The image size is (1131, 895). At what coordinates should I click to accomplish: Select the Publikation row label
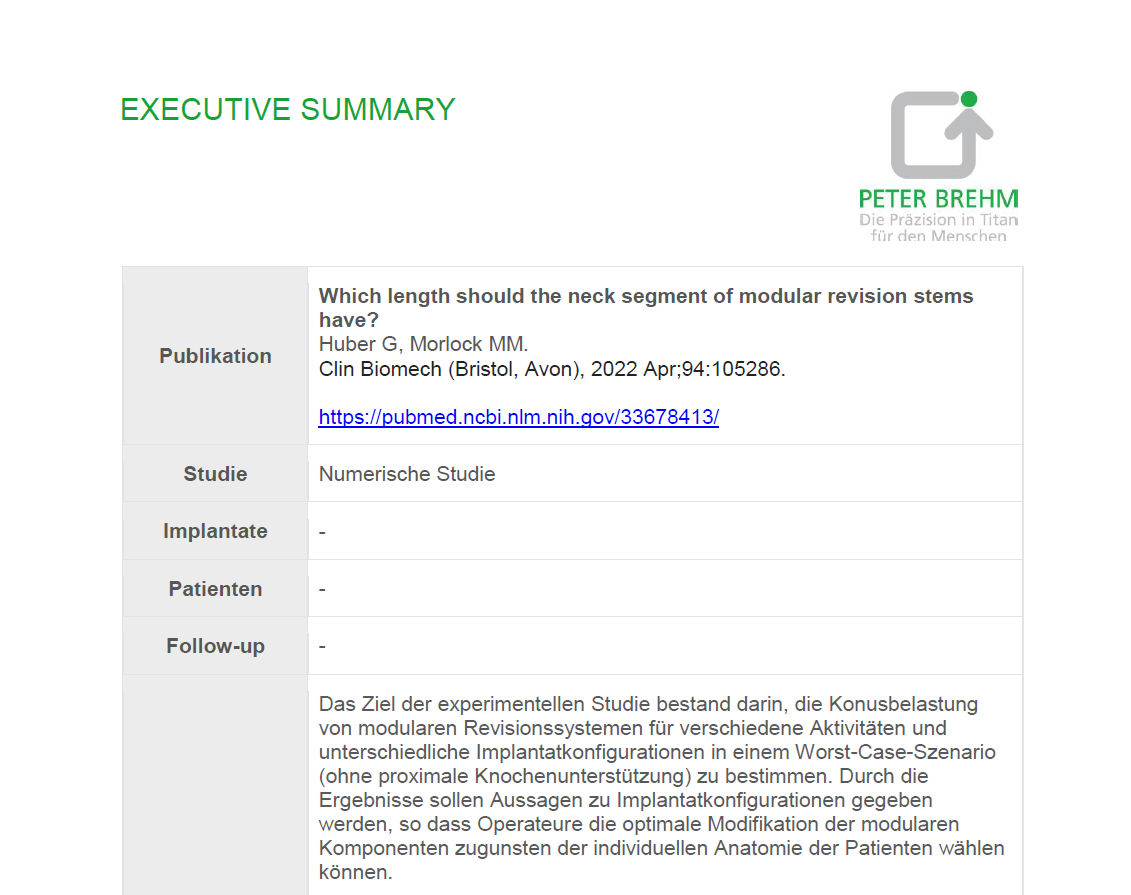215,356
